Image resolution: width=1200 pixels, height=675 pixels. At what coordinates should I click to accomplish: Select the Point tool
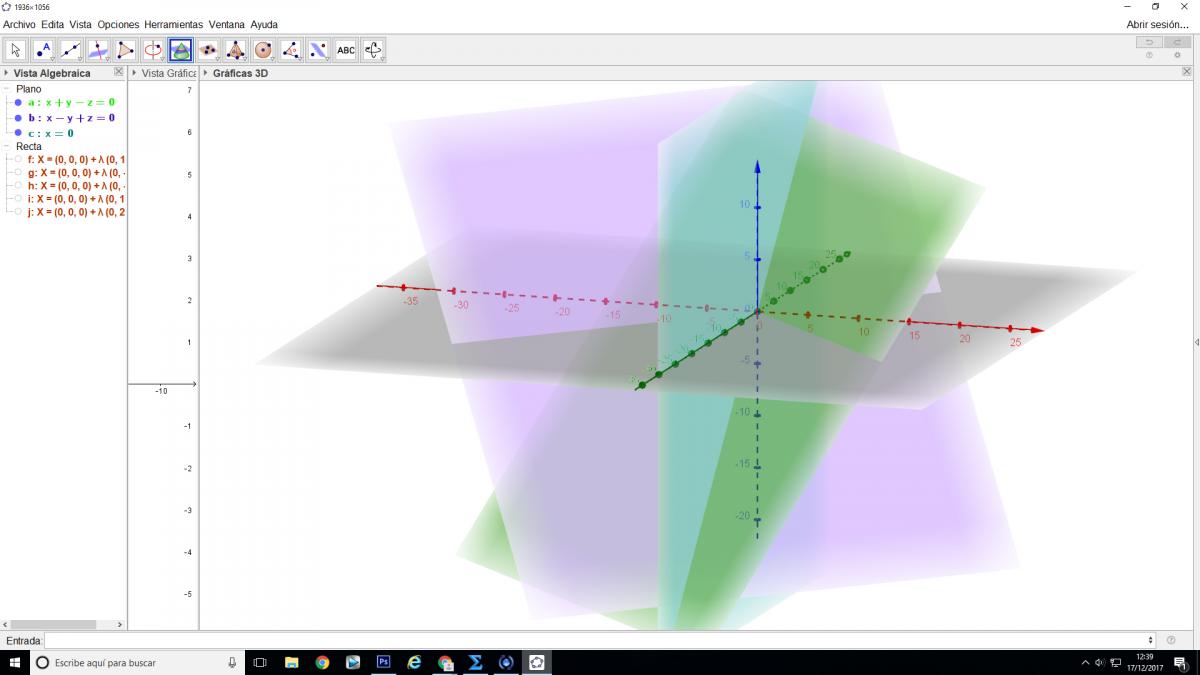pos(43,50)
